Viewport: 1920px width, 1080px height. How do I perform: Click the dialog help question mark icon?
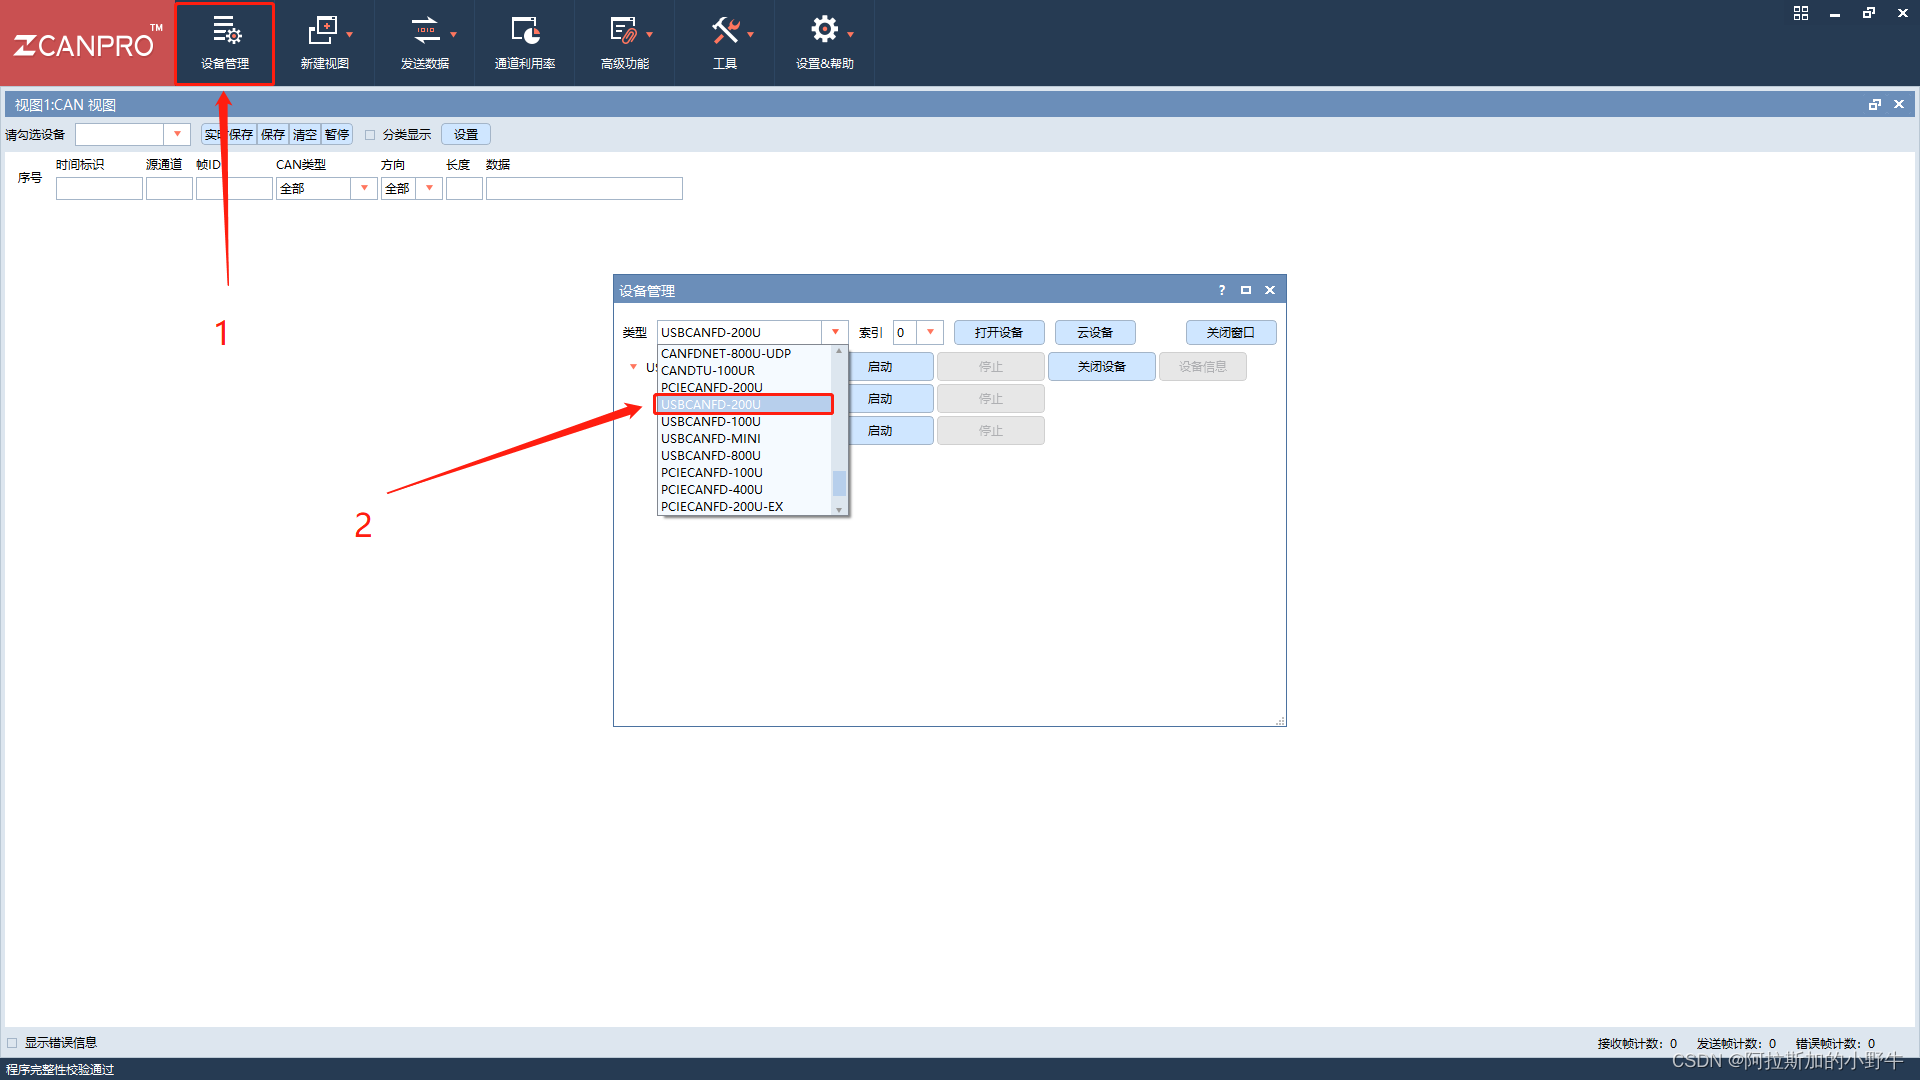(1221, 290)
